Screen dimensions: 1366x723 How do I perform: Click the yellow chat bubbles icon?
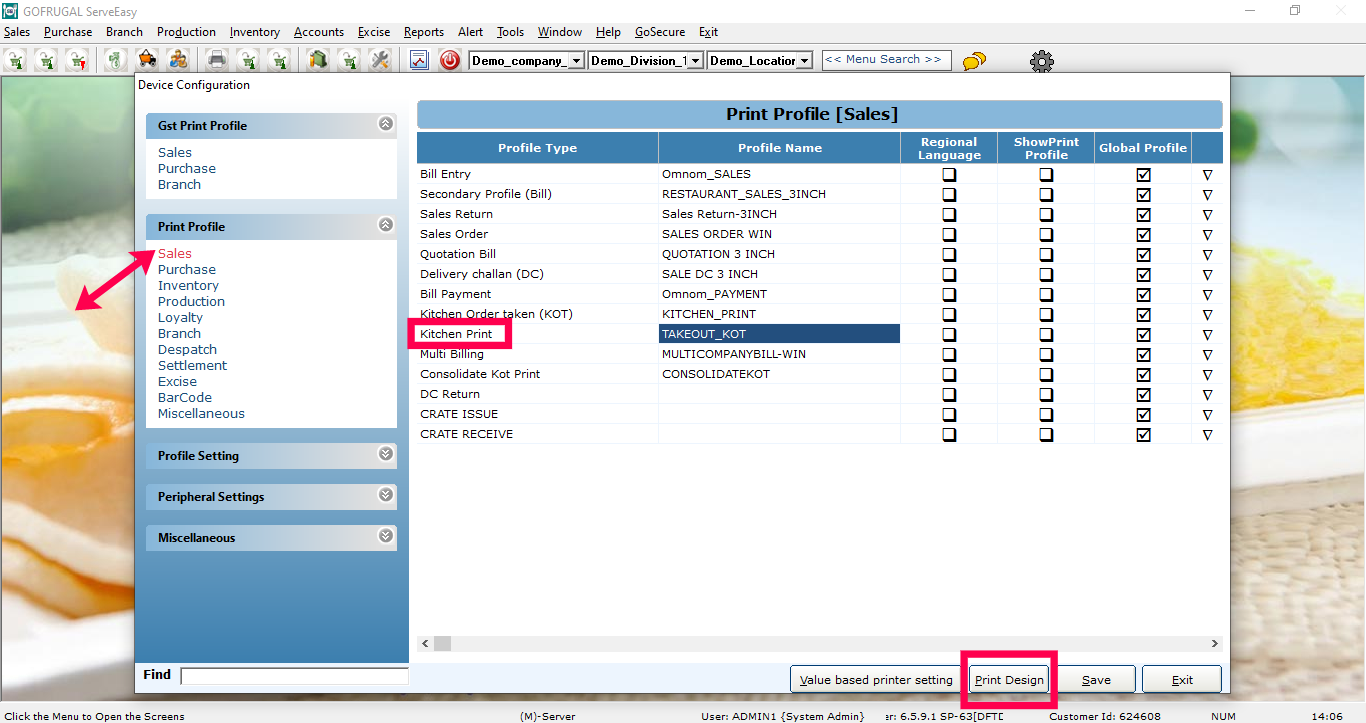point(974,62)
